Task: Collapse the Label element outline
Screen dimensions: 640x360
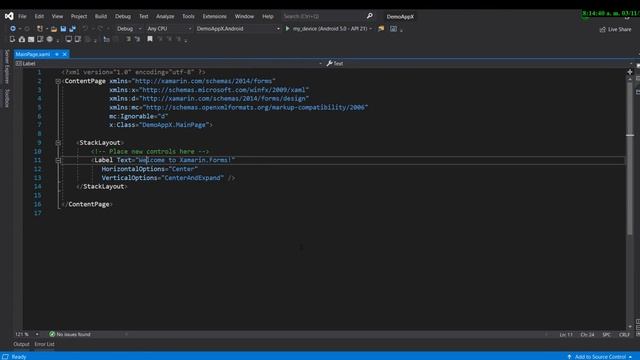Action: click(x=58, y=160)
